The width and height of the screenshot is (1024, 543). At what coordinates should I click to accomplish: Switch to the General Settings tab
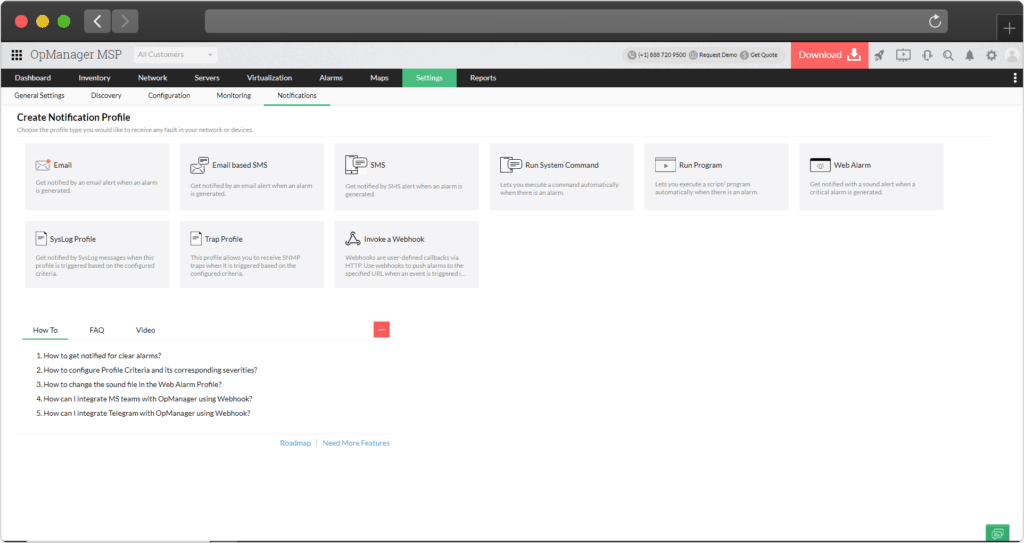(39, 95)
